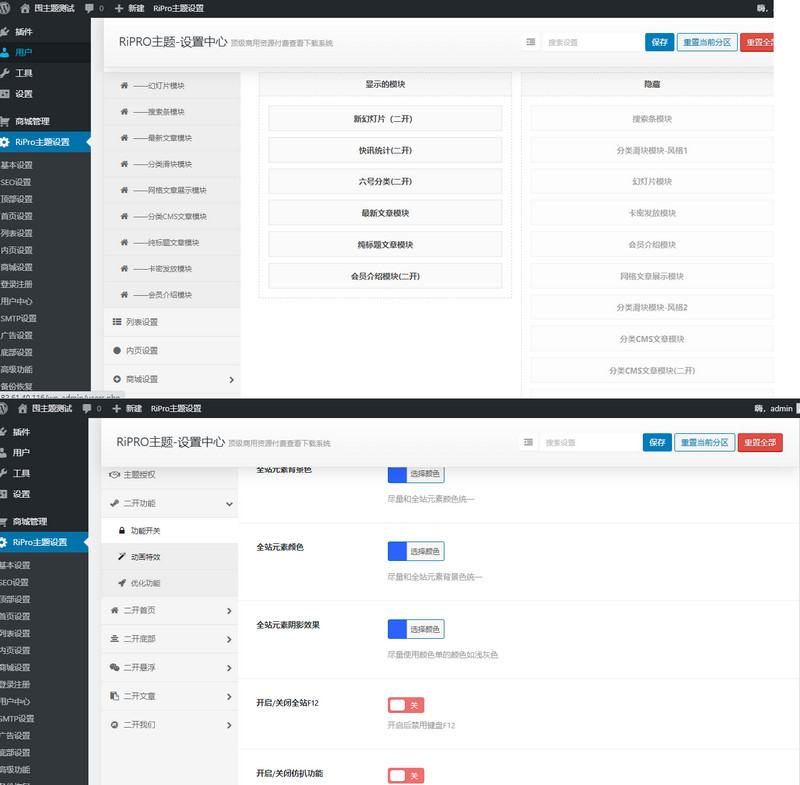800x785 pixels.
Task: Click the expand-all icon in lower screenshot header
Action: [528, 442]
